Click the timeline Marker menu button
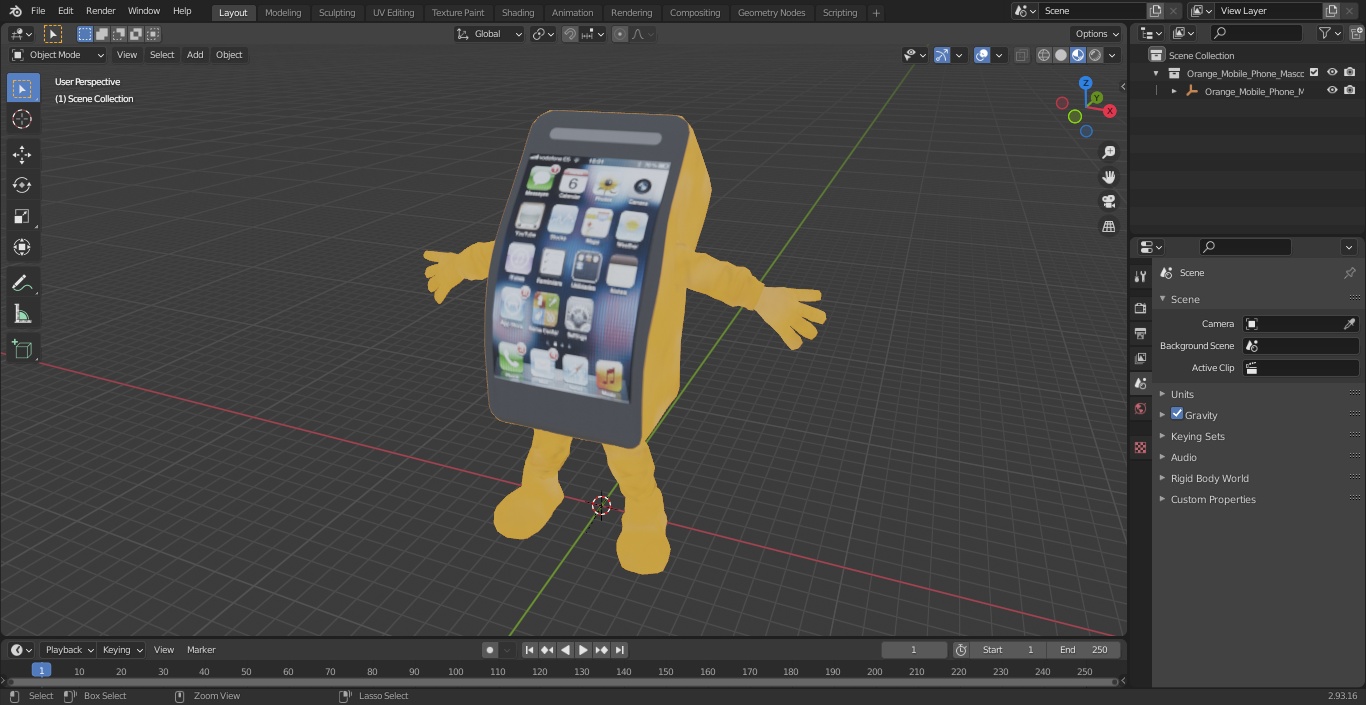This screenshot has height=705, width=1366. [201, 650]
